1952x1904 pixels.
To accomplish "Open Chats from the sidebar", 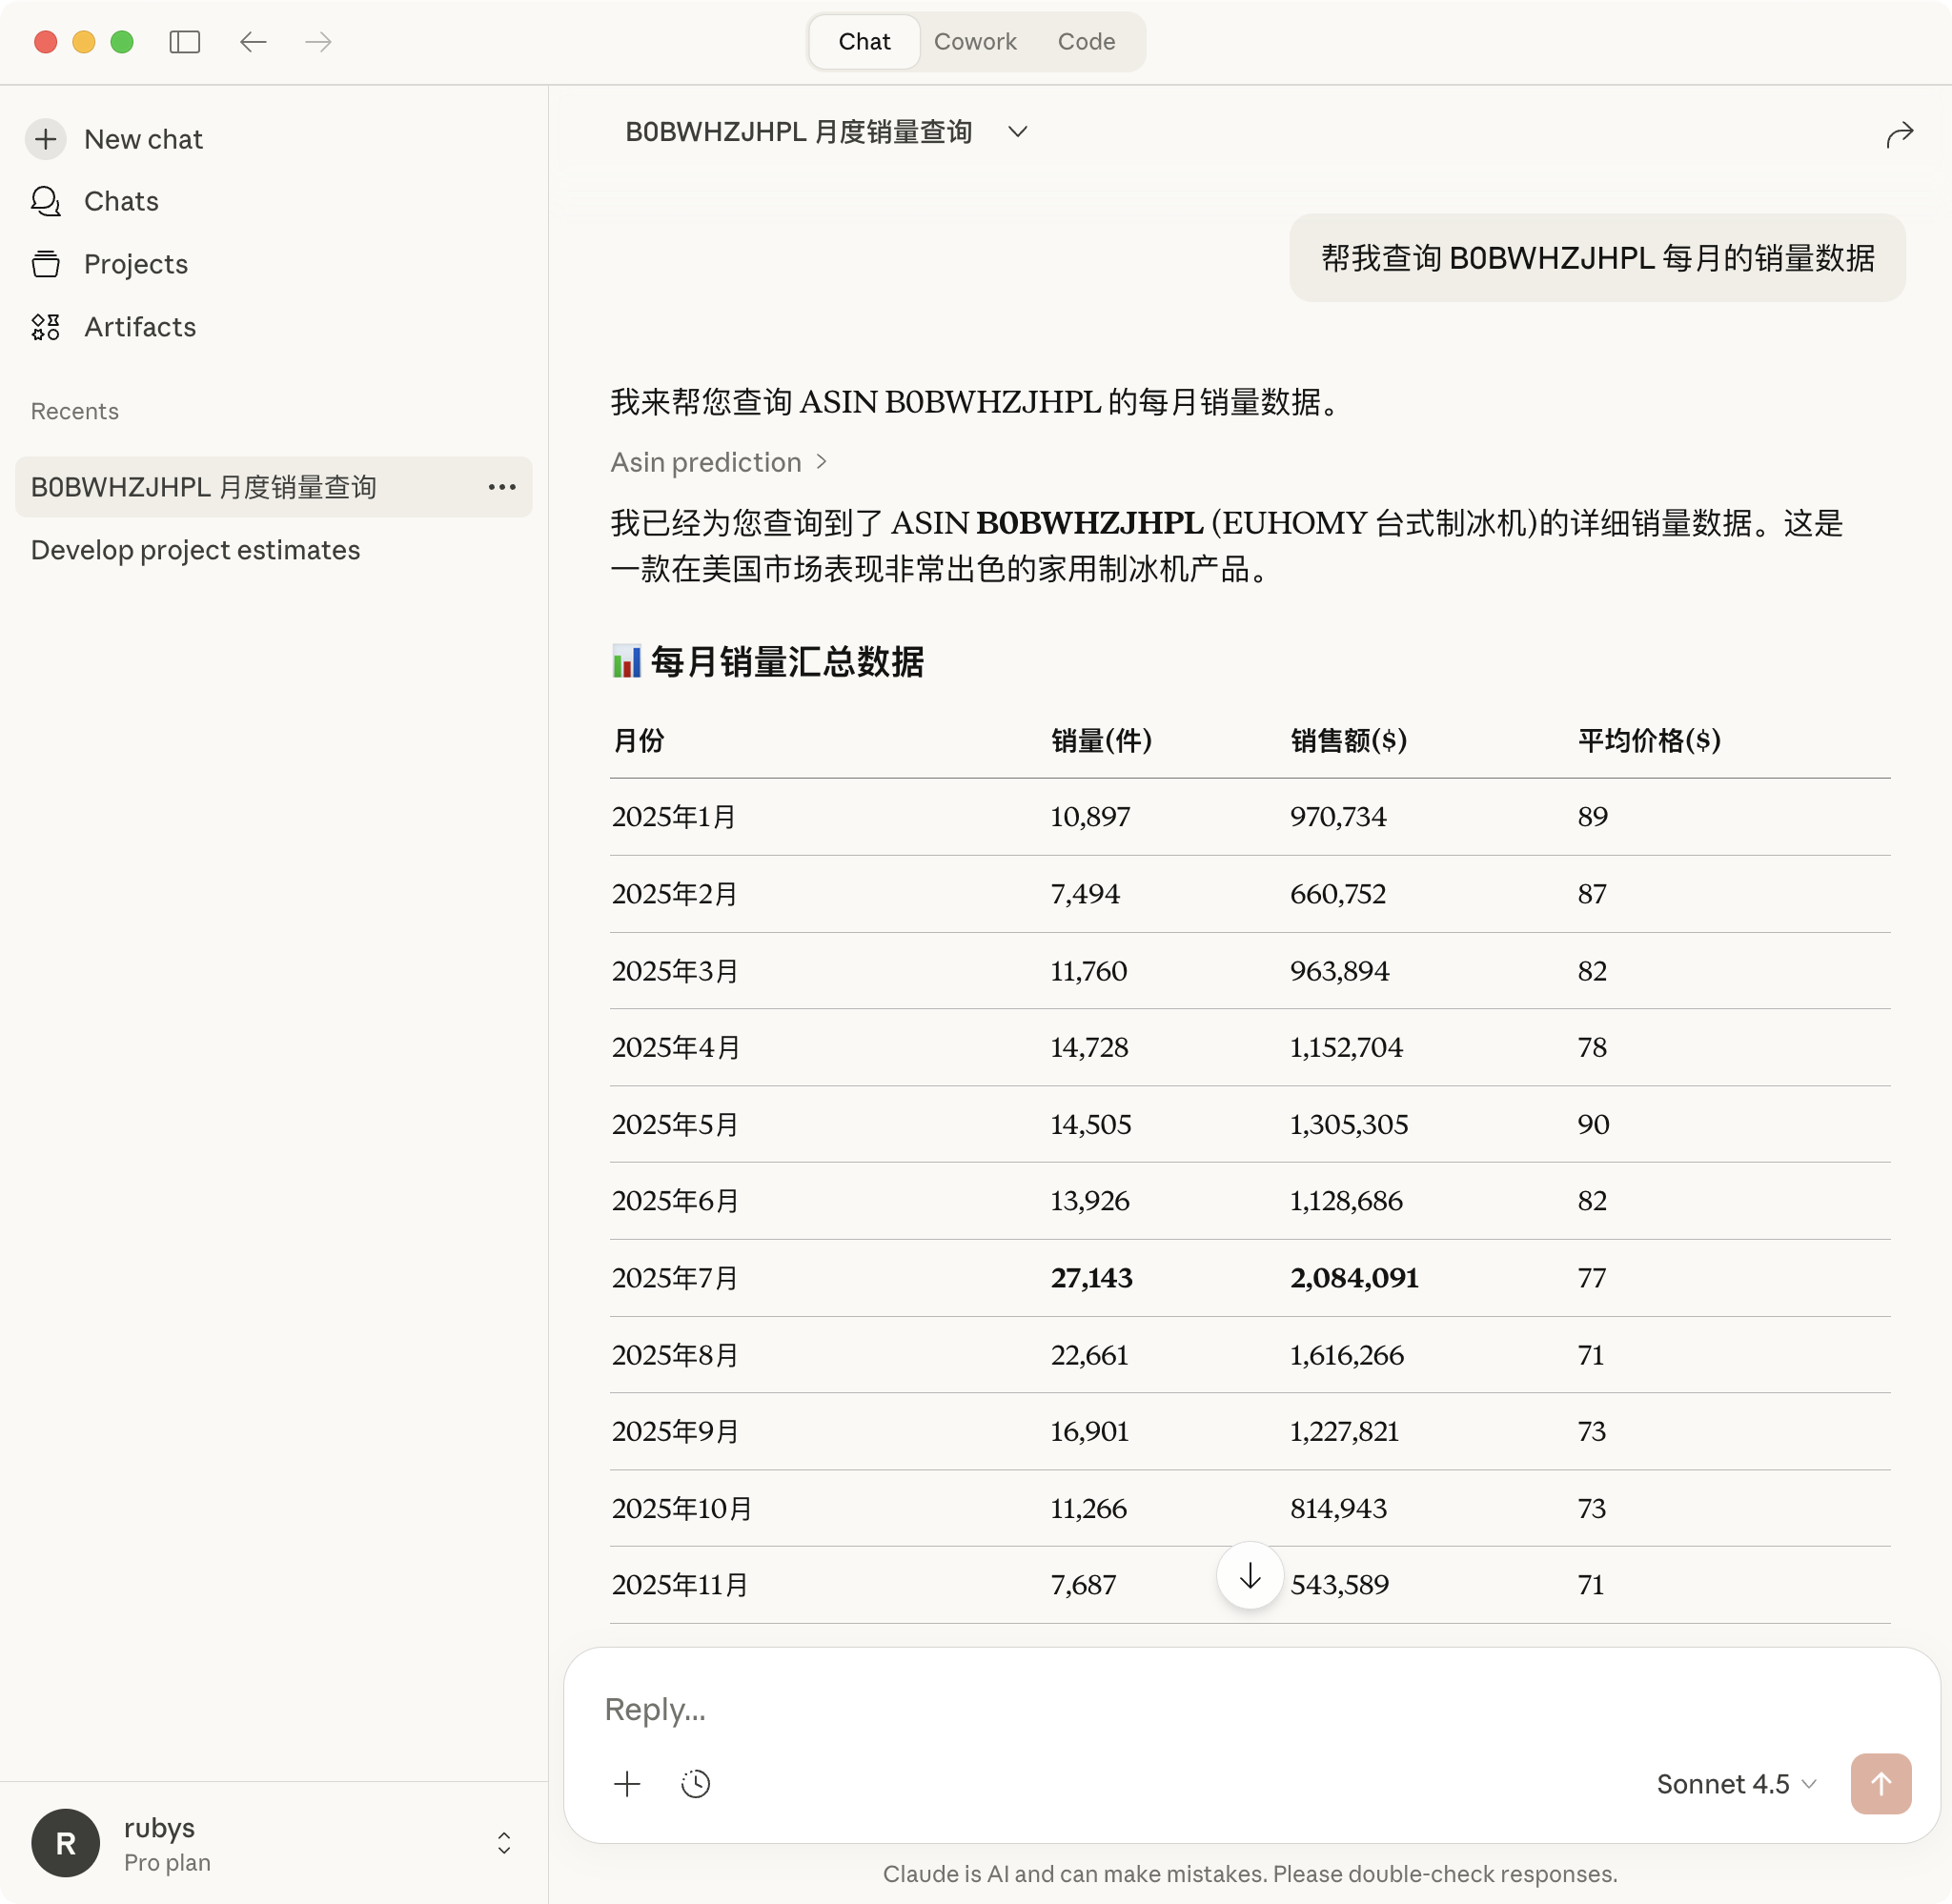I will (121, 201).
